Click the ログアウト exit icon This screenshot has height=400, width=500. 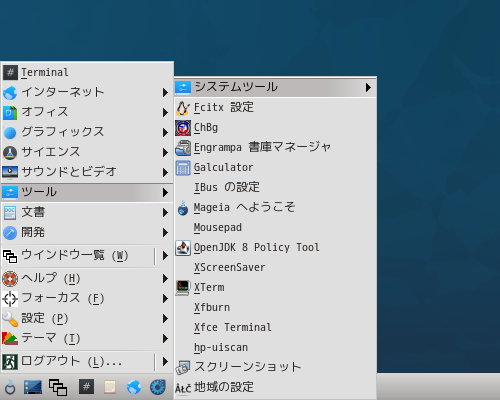click(10, 362)
